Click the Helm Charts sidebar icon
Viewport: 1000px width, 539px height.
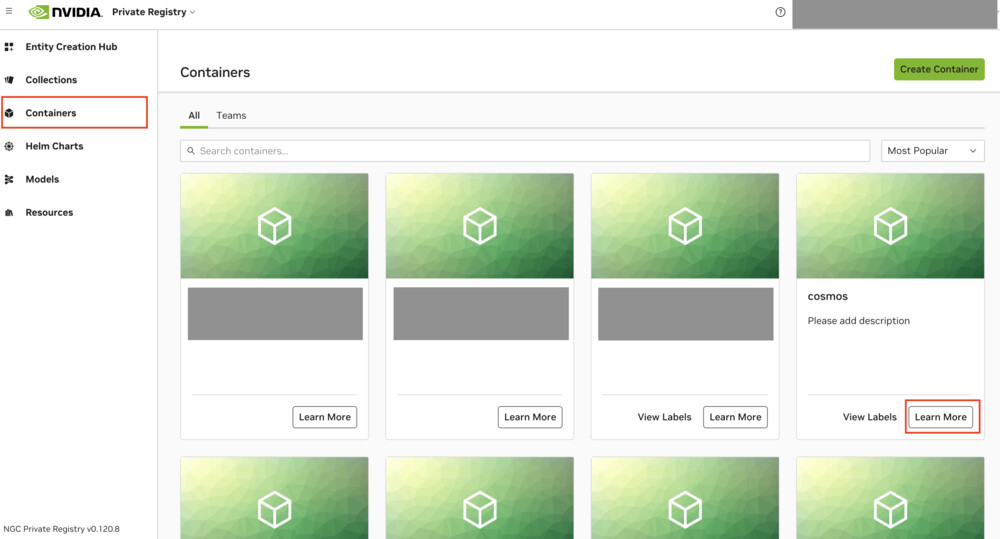[10, 146]
